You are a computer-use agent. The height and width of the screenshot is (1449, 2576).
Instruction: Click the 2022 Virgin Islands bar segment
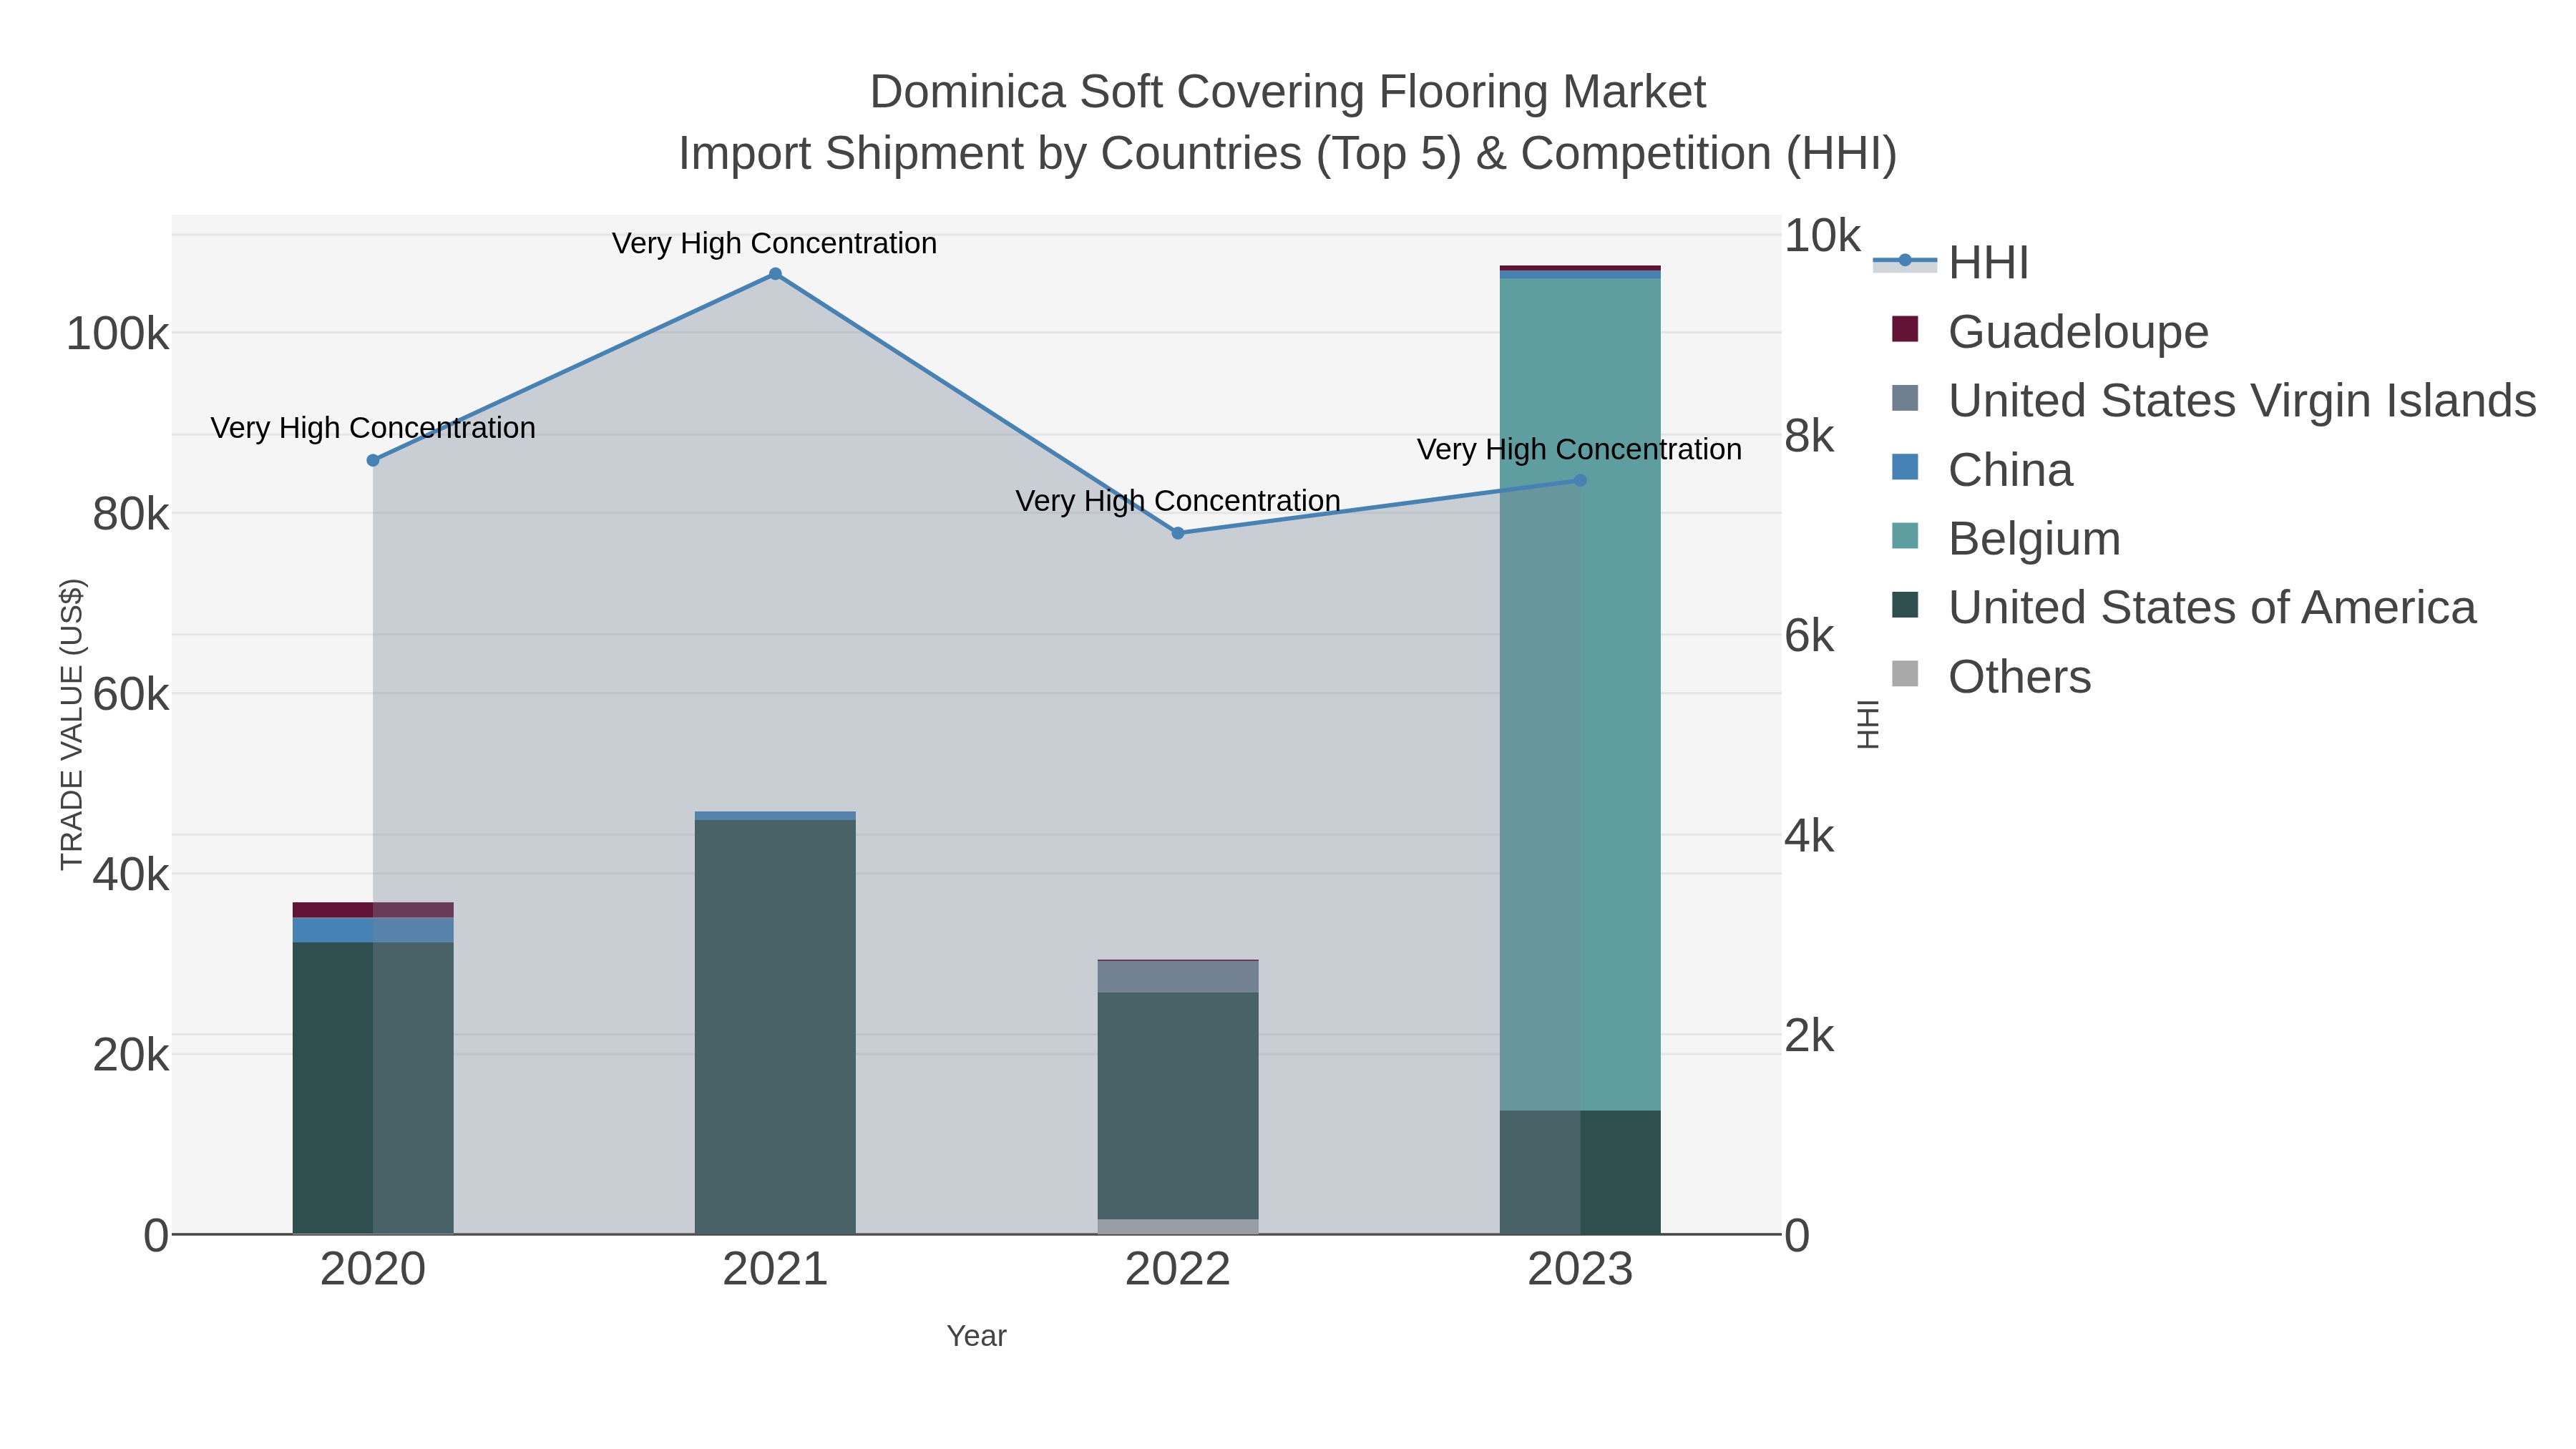click(x=1178, y=977)
